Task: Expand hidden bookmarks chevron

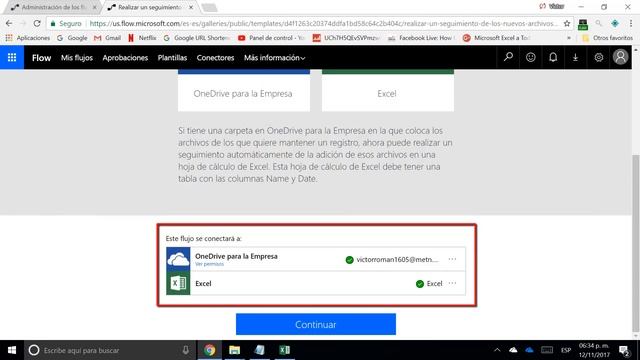Action: click(x=569, y=38)
